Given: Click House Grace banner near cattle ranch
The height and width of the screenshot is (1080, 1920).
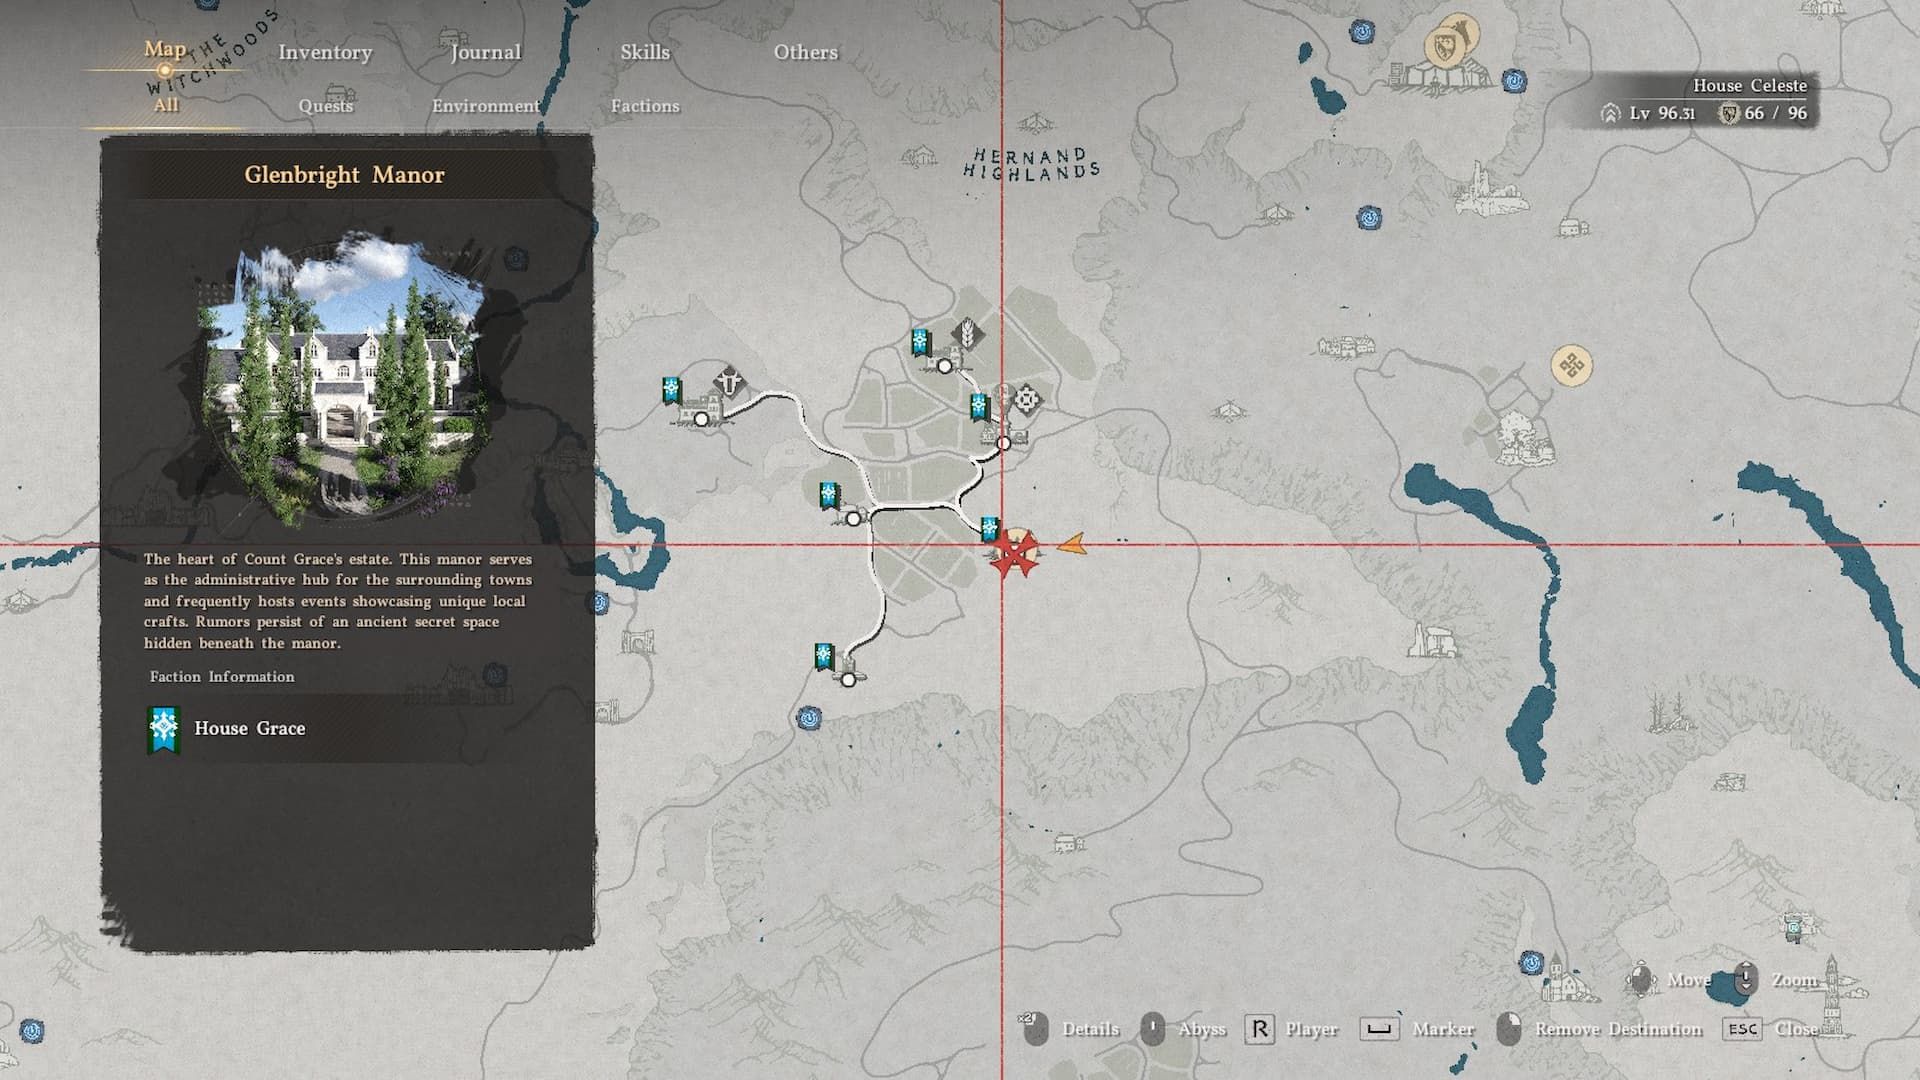Looking at the screenshot, I should (672, 389).
